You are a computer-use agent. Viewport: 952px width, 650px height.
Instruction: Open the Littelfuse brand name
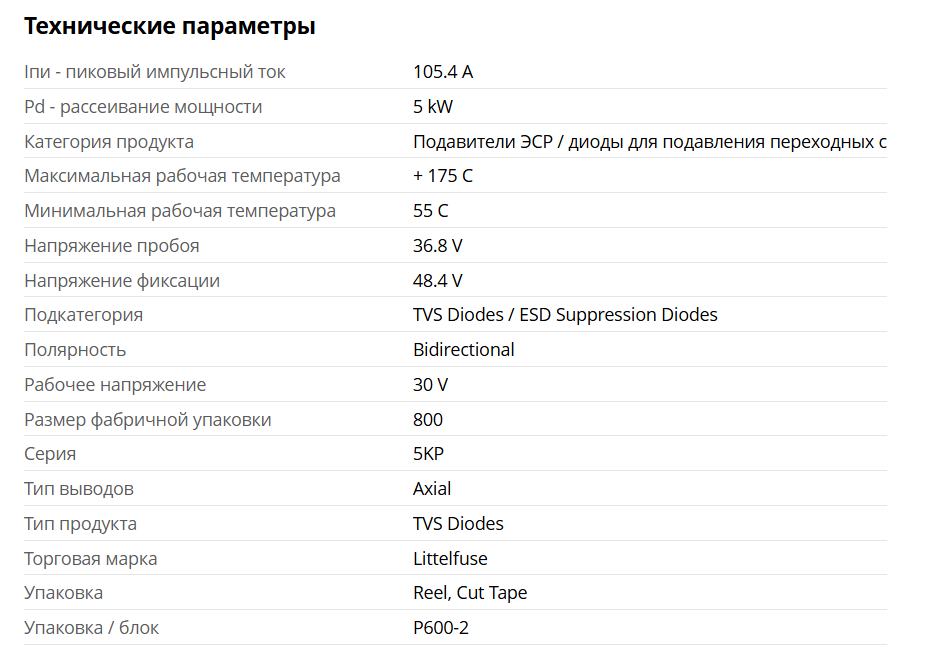coord(450,559)
